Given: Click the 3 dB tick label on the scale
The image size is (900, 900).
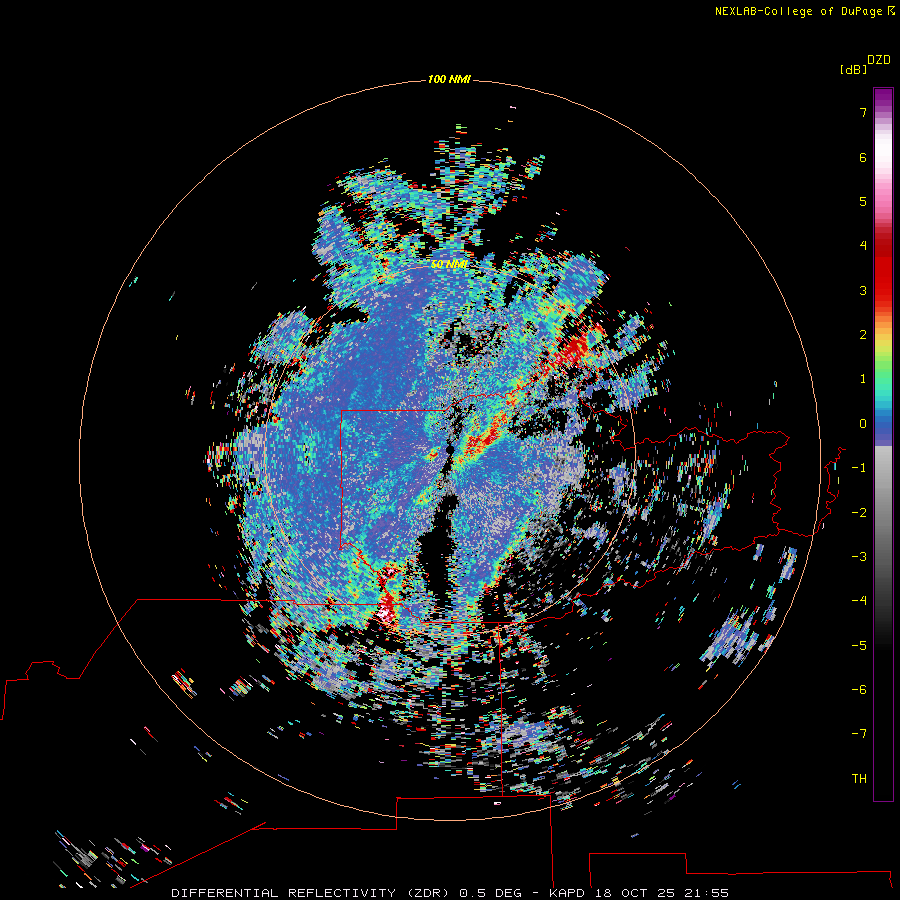Looking at the screenshot, I should pyautogui.click(x=863, y=290).
